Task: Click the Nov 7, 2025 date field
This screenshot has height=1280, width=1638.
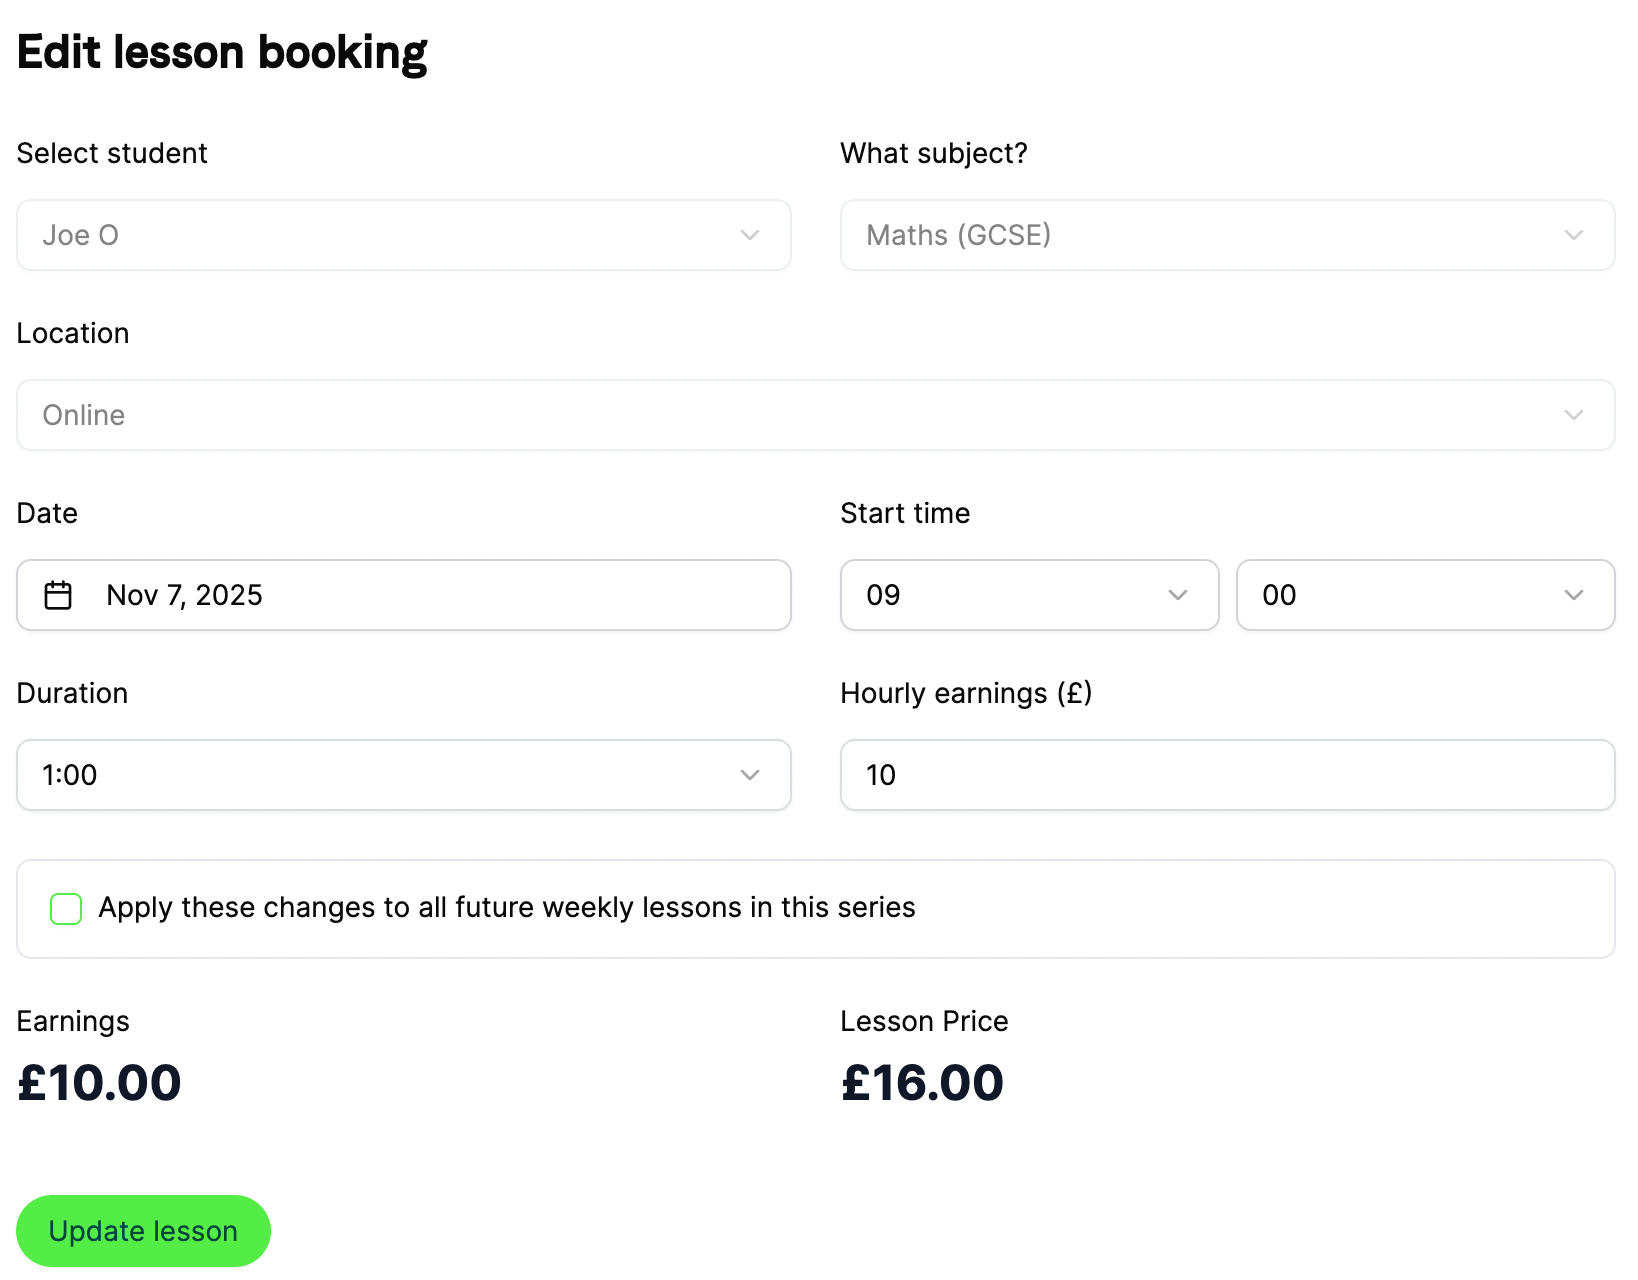Action: point(404,595)
